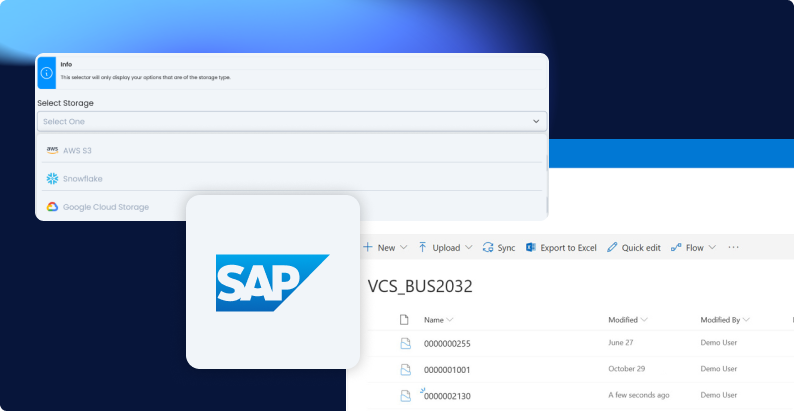Click the Quick edit pencil icon
794x411 pixels.
click(x=612, y=247)
